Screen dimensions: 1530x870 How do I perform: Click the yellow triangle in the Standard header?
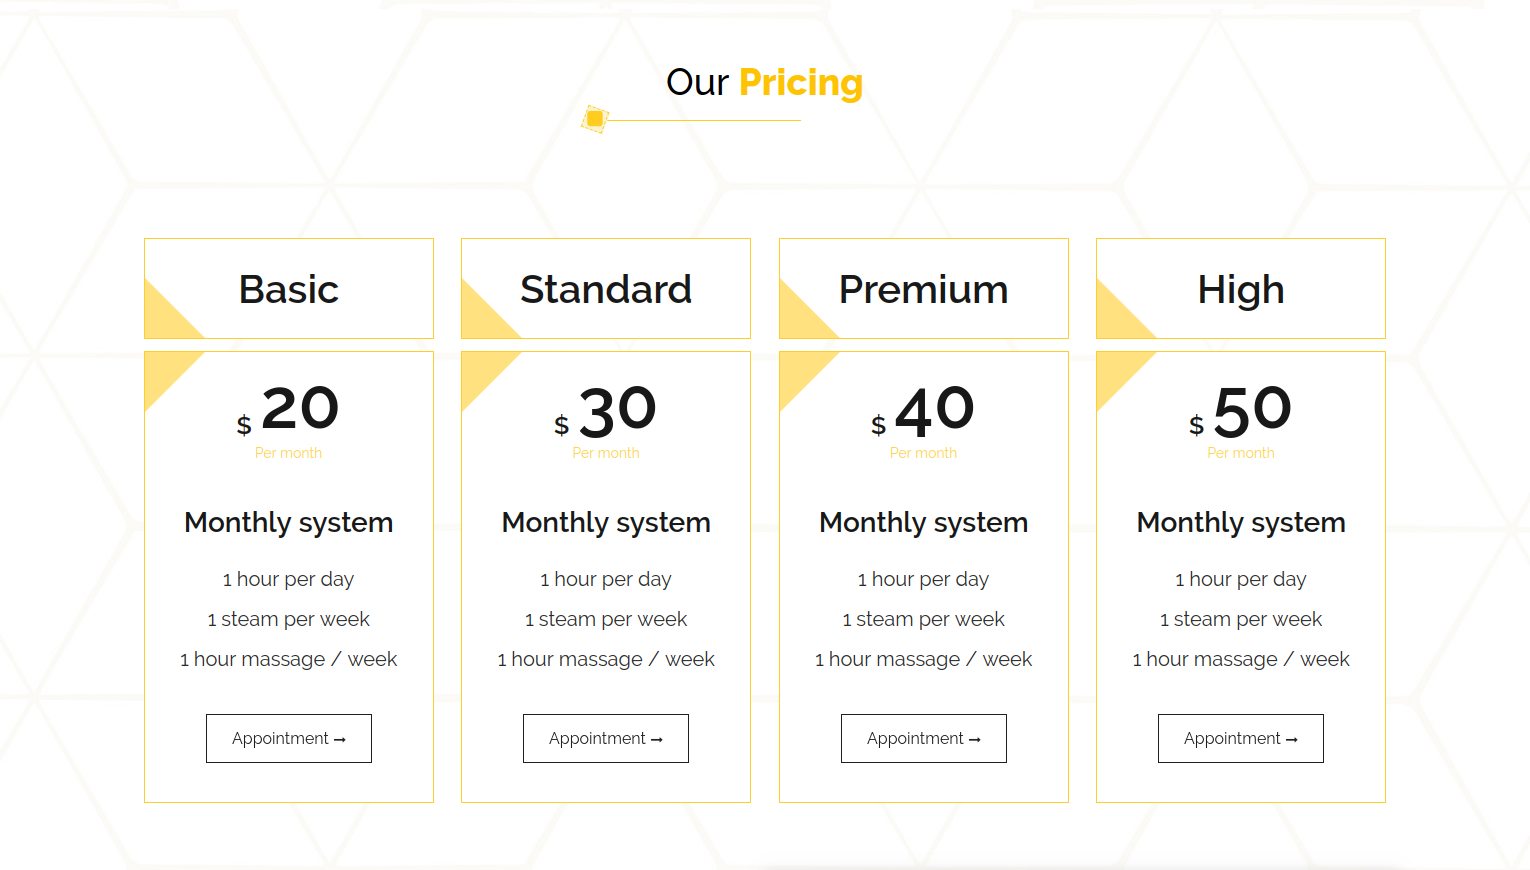[482, 318]
